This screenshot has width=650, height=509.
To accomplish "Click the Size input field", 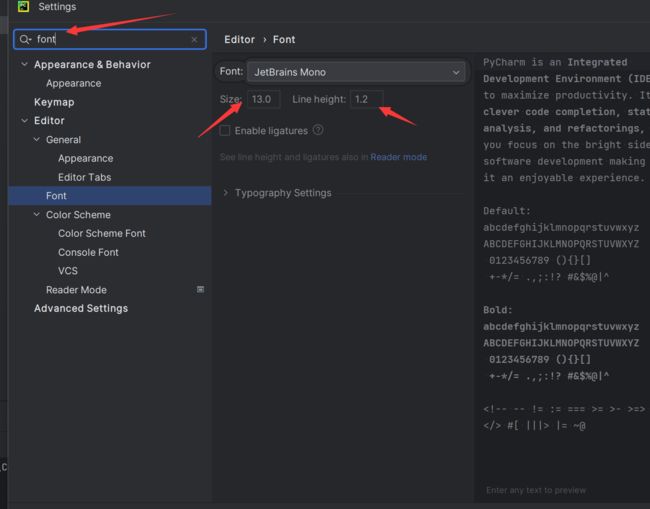I will [x=264, y=99].
